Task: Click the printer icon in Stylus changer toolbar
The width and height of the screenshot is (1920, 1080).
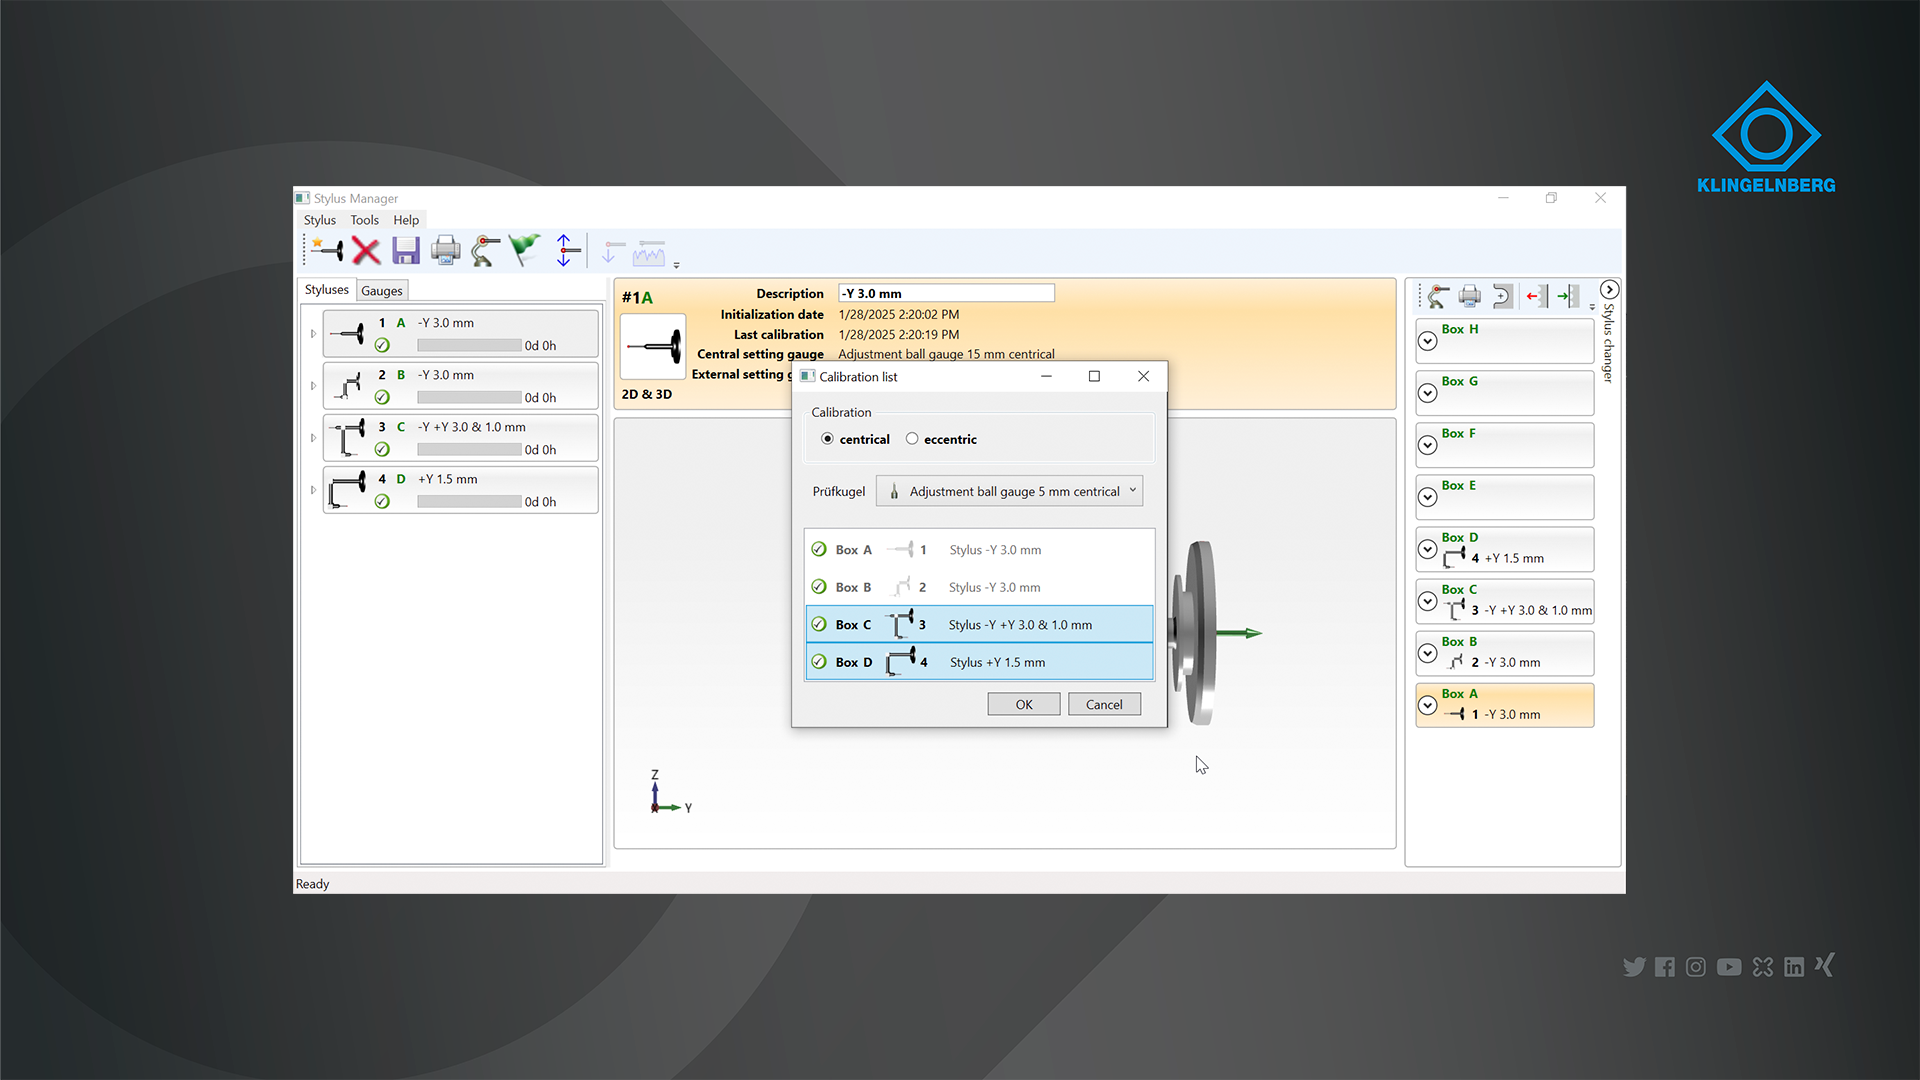Action: pyautogui.click(x=1470, y=296)
